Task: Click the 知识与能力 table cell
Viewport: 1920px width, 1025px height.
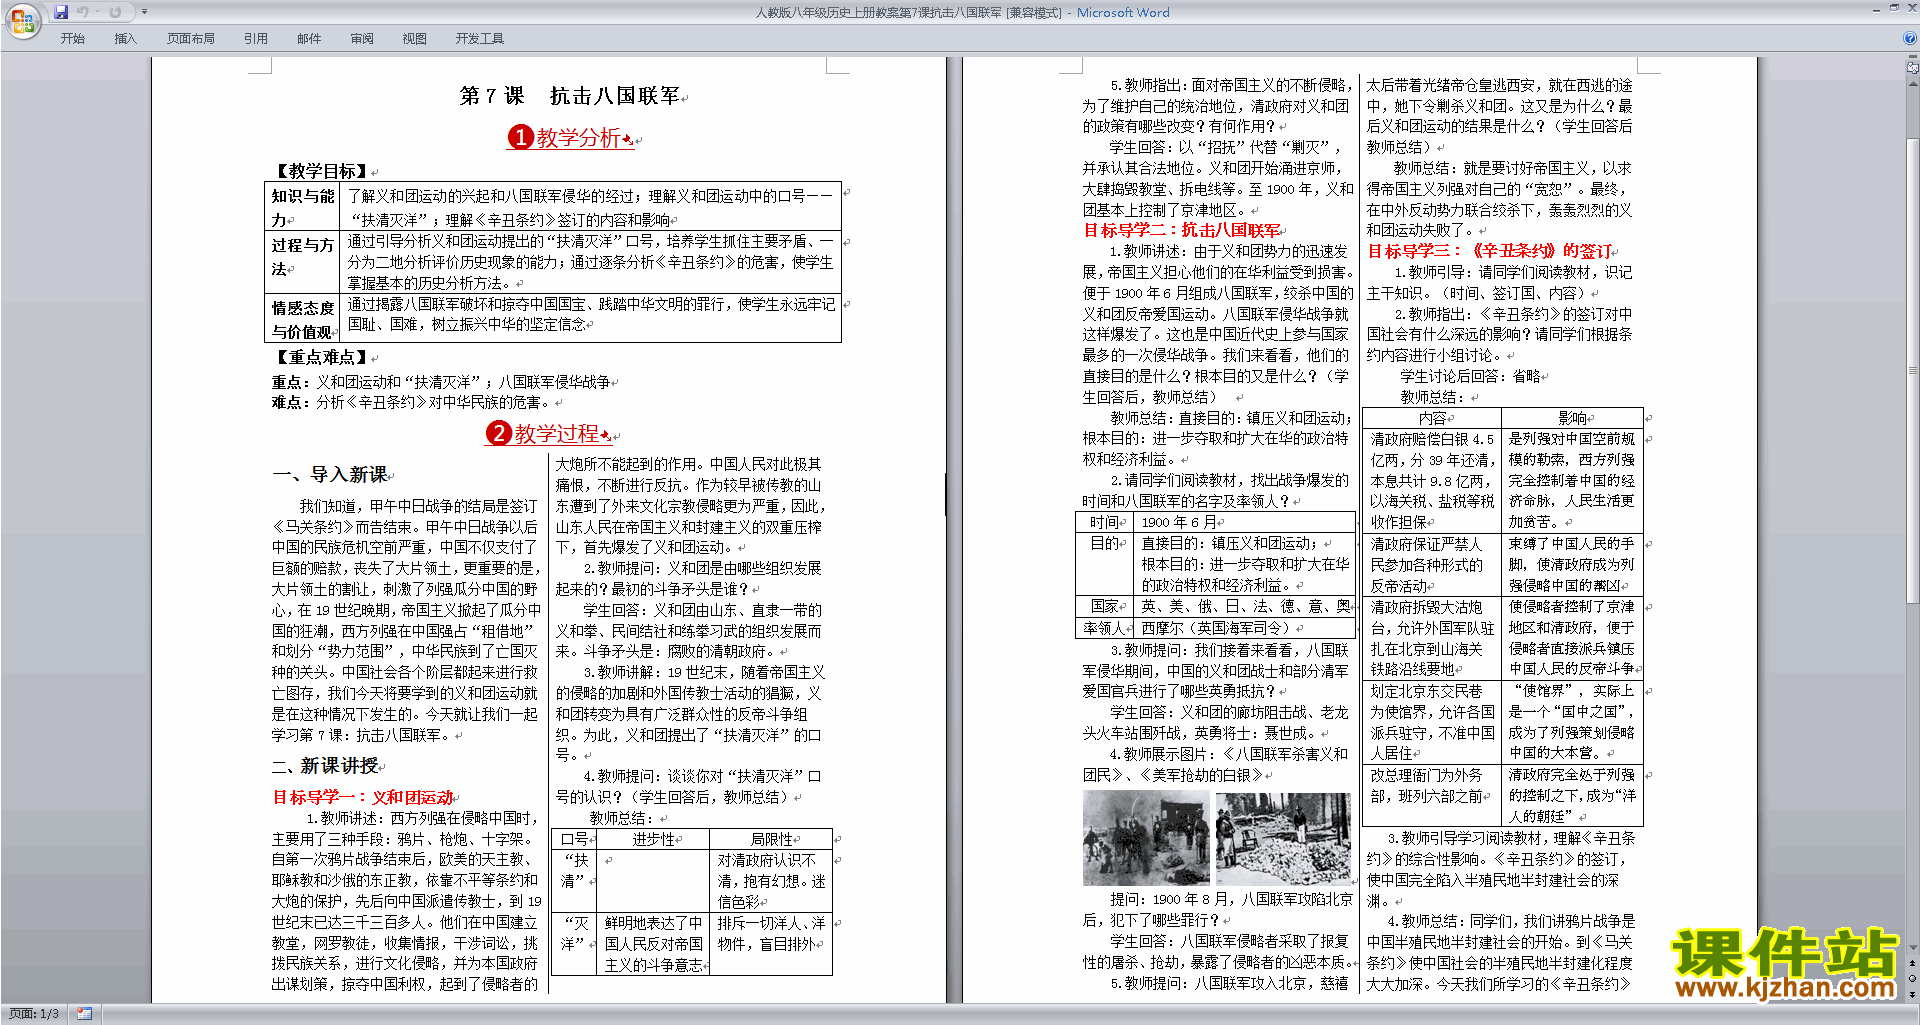Action: [x=303, y=208]
